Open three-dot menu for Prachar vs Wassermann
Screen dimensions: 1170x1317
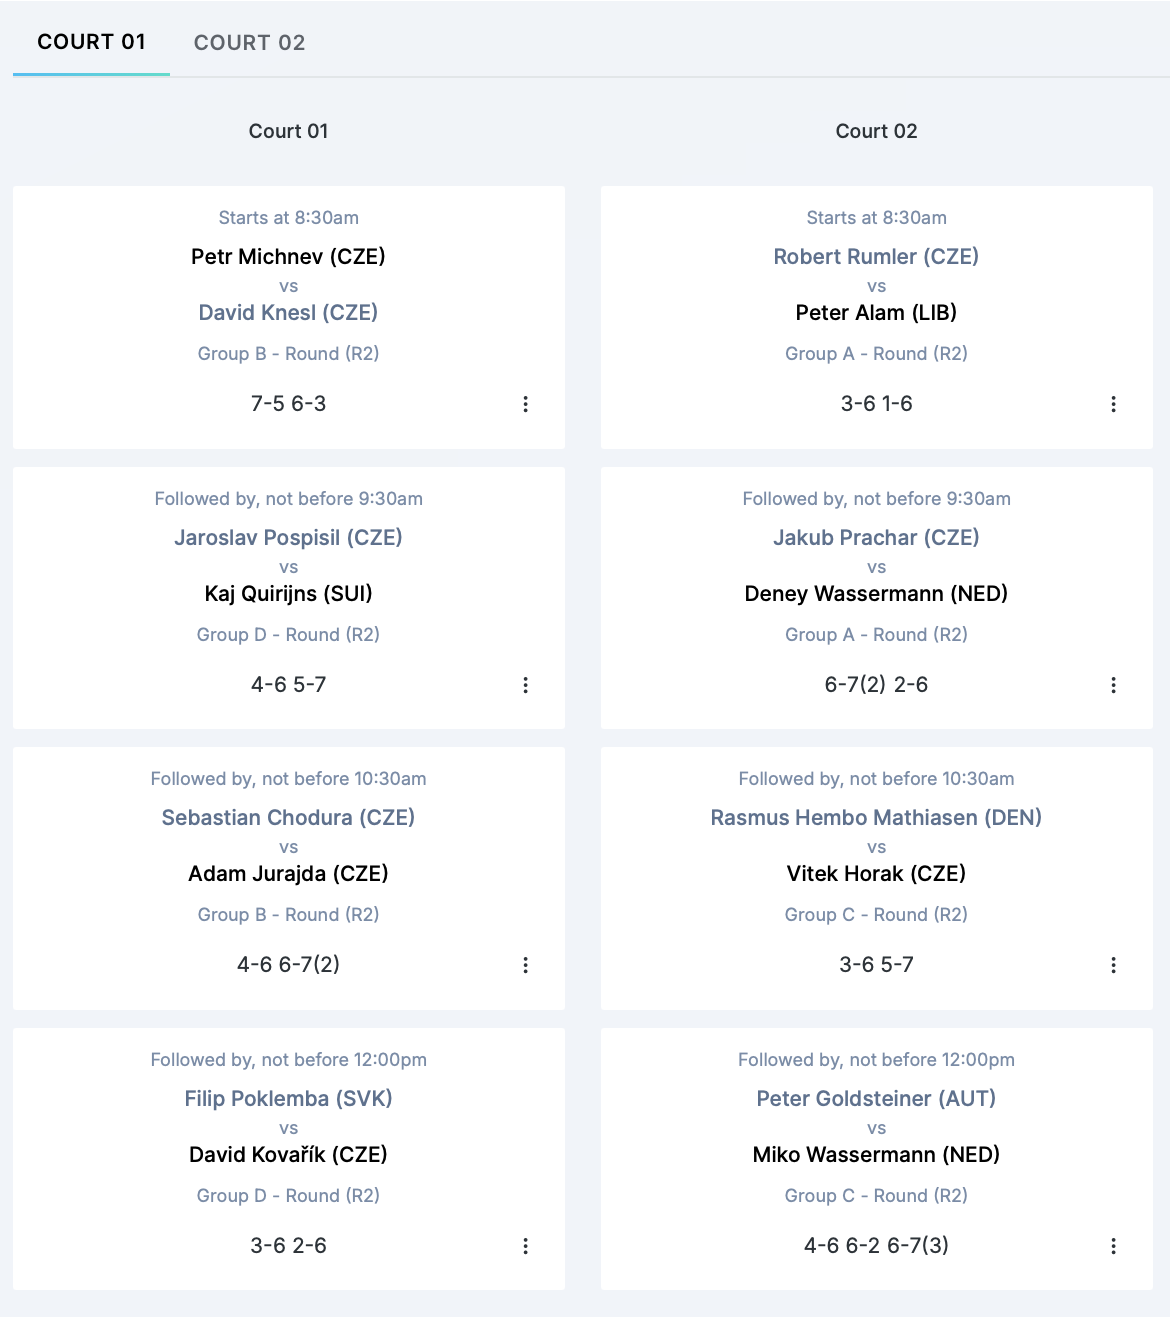pos(1113,685)
